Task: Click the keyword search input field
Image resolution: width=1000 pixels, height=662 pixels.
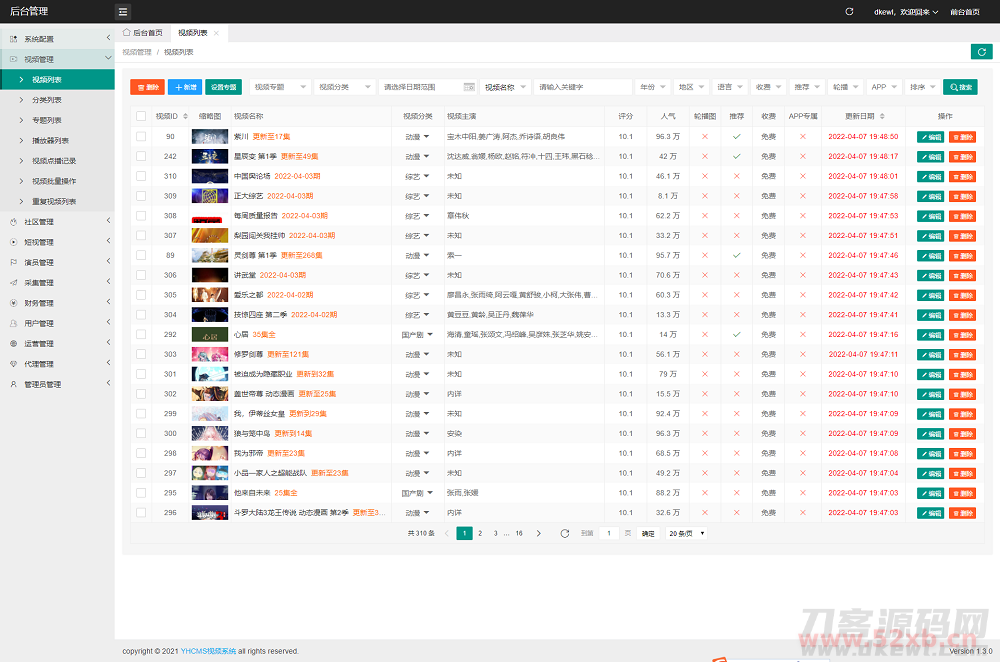Action: tap(583, 87)
